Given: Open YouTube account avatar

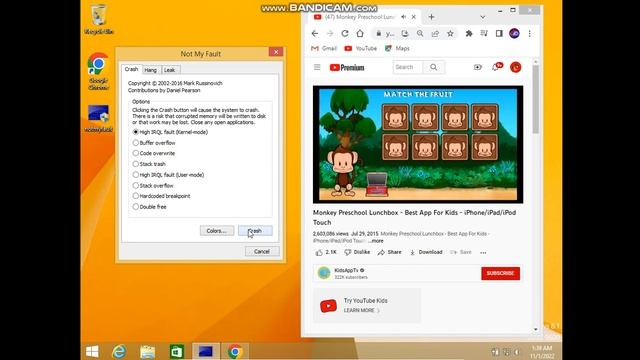Looking at the screenshot, I should click(x=516, y=67).
